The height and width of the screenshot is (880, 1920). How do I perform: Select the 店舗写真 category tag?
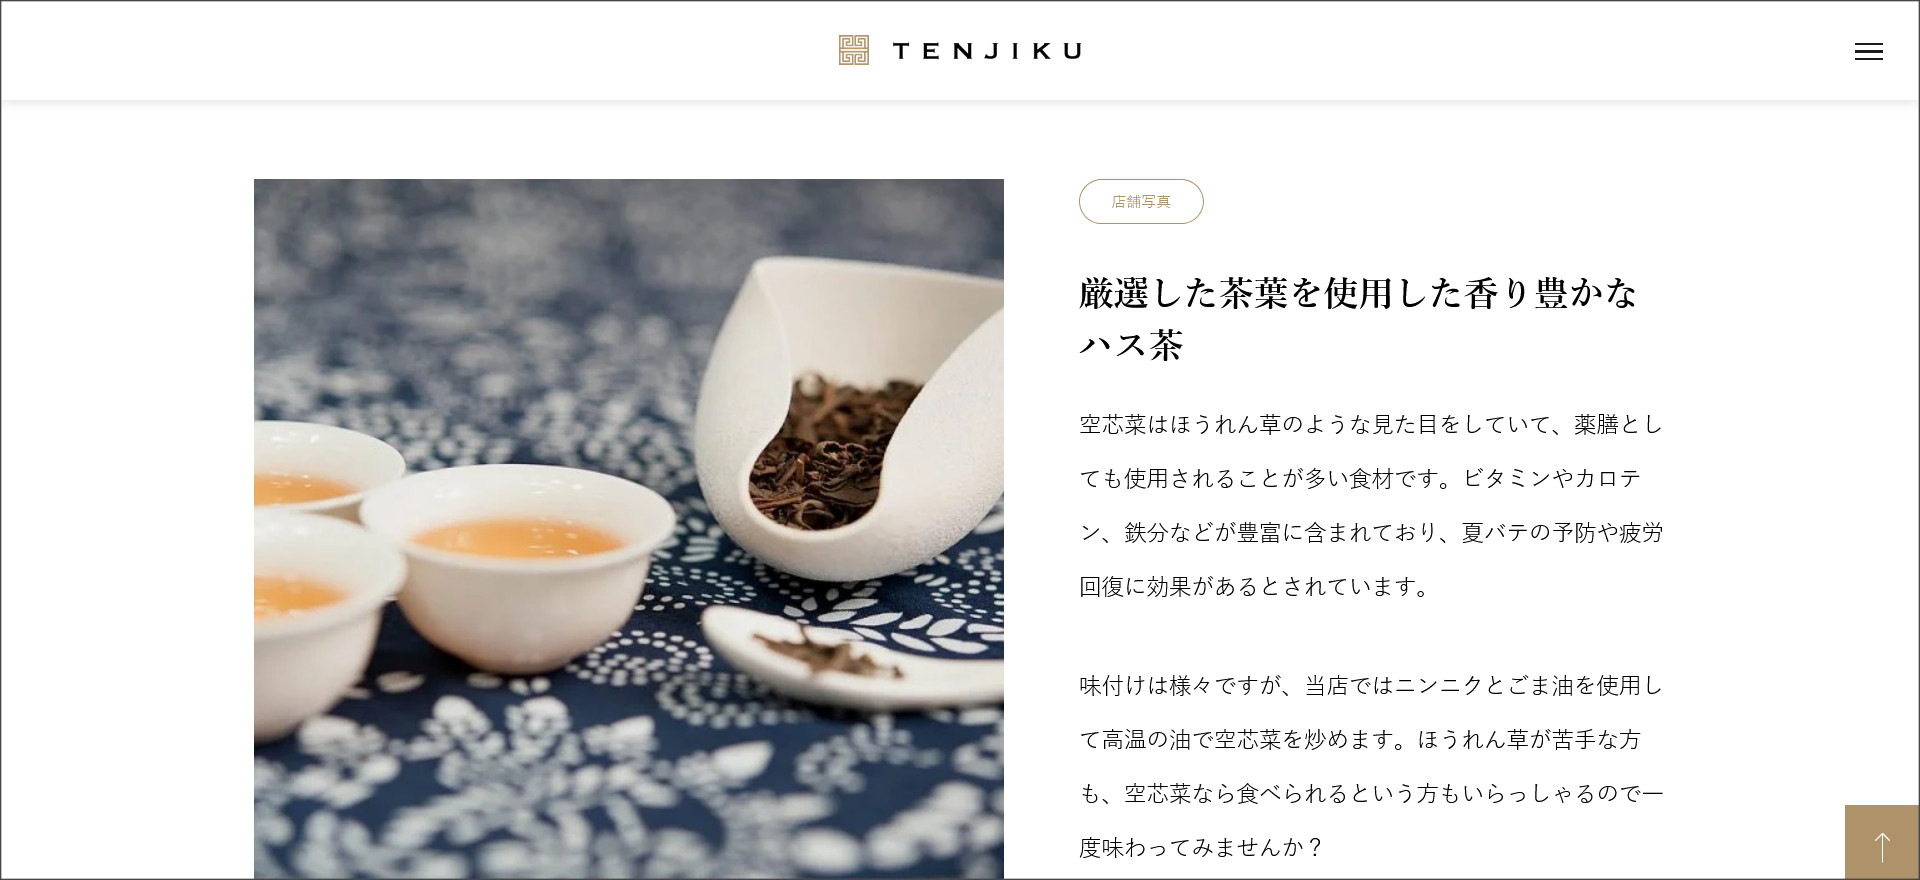click(x=1141, y=201)
